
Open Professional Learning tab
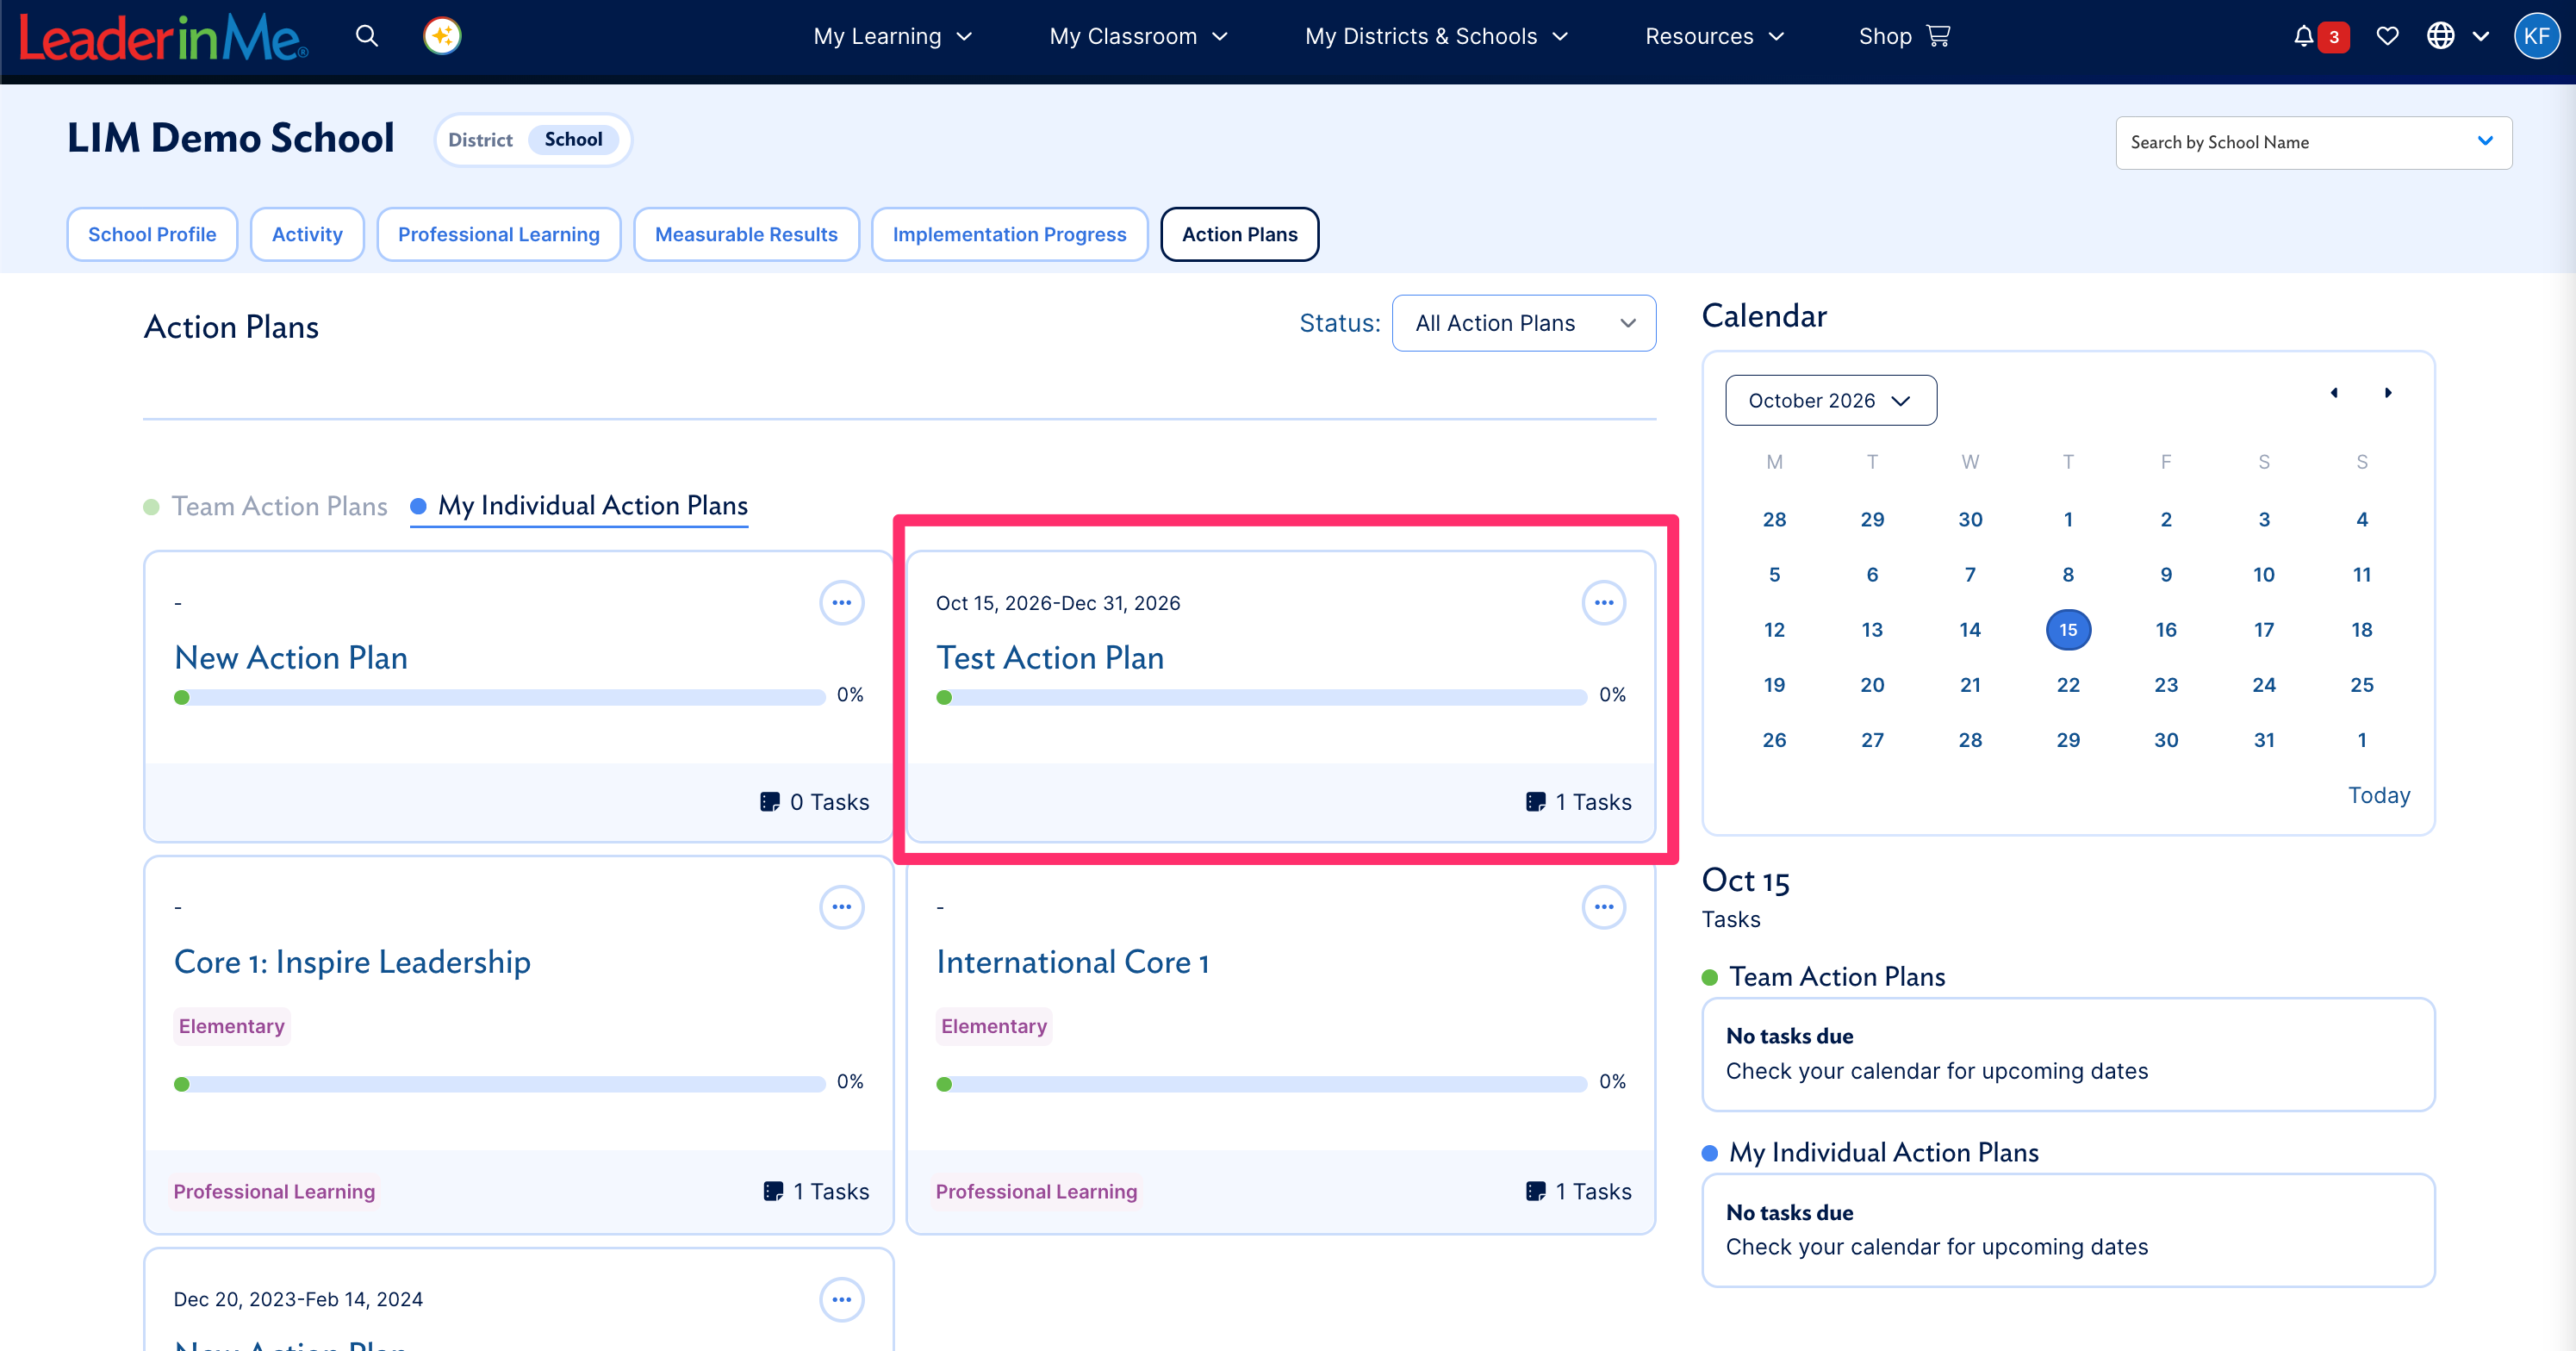498,234
